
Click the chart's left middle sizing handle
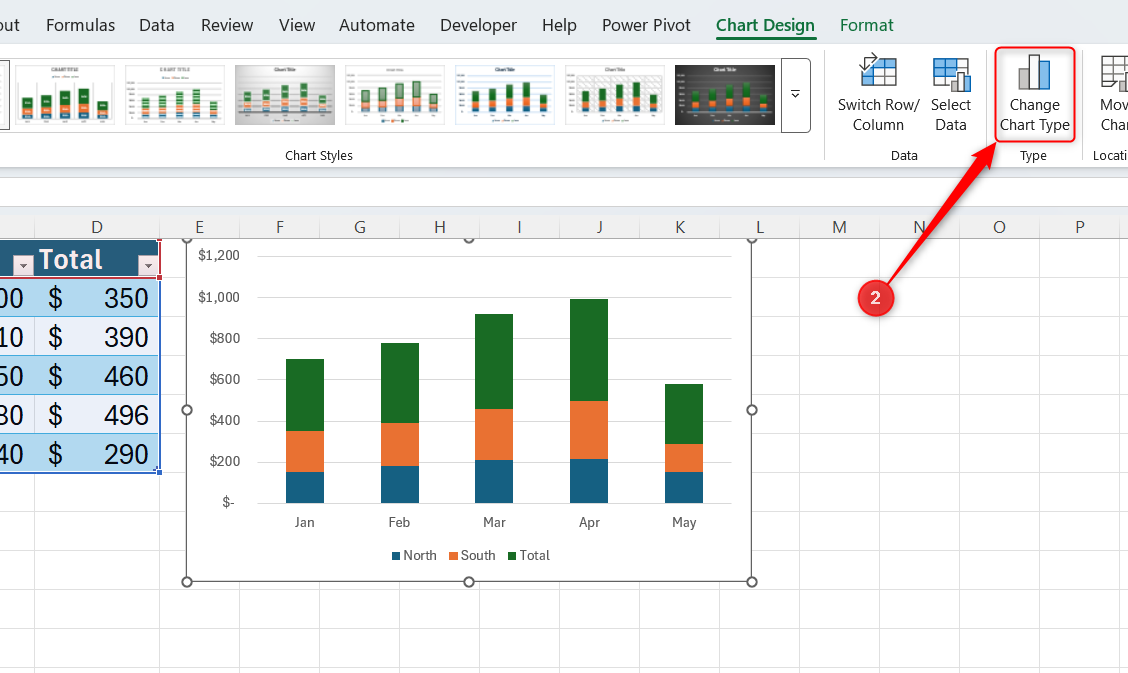pyautogui.click(x=187, y=410)
